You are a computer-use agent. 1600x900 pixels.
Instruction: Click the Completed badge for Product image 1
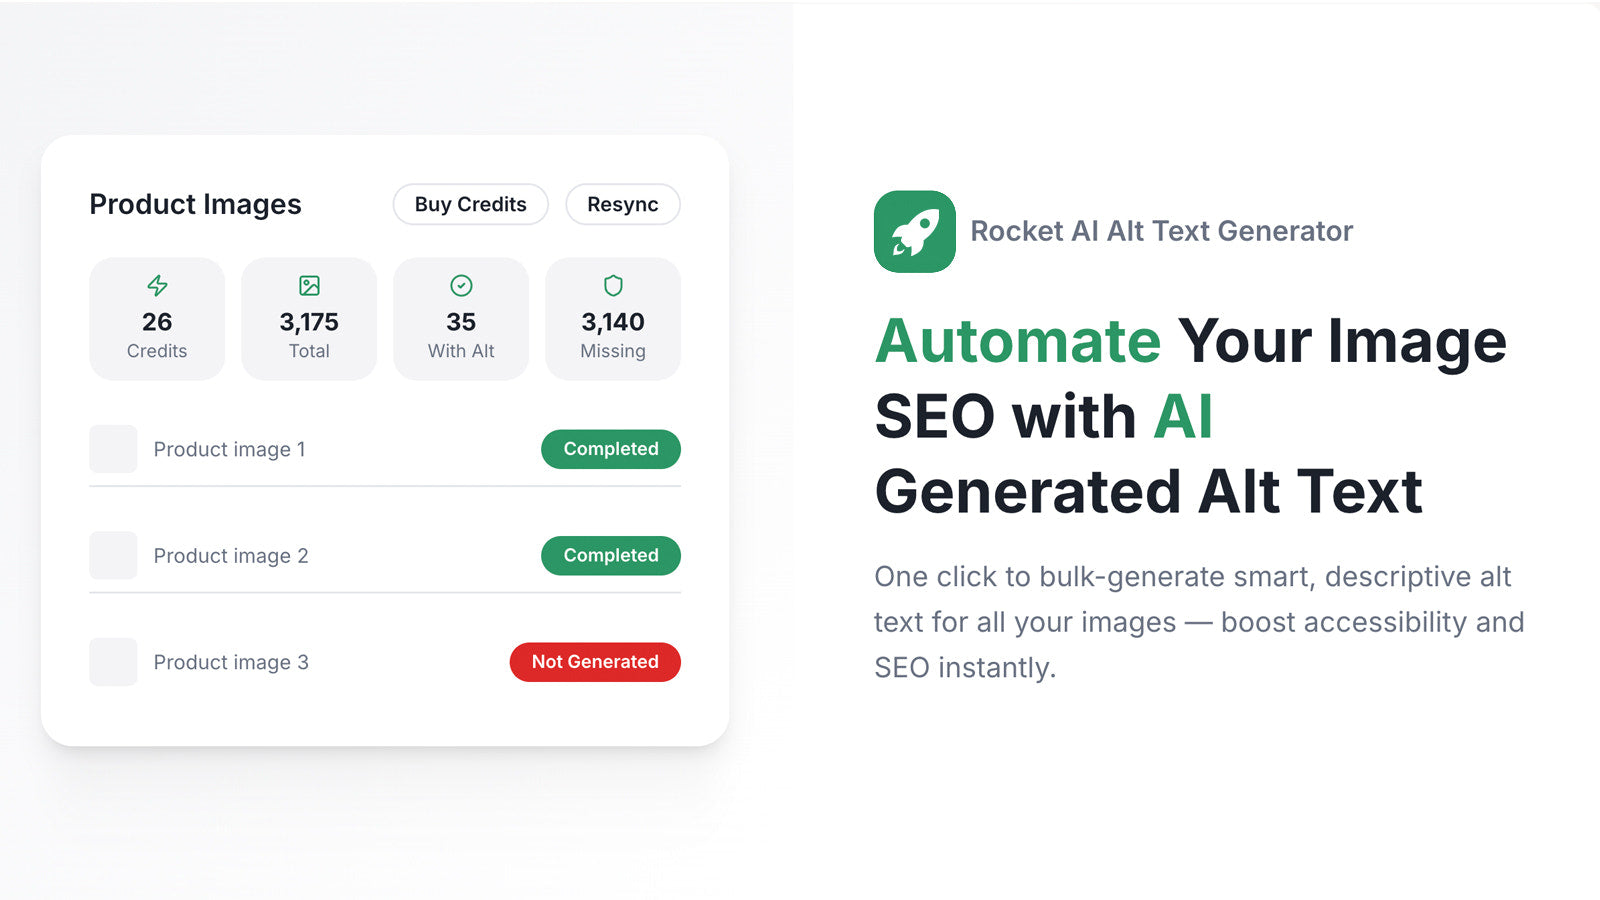[611, 449]
